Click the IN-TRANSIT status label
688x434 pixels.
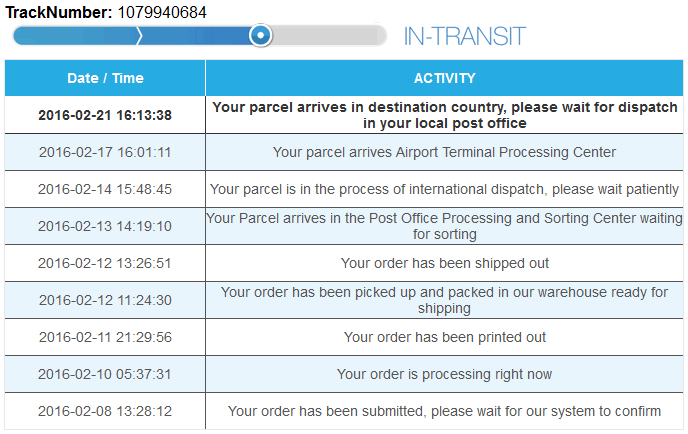click(464, 37)
